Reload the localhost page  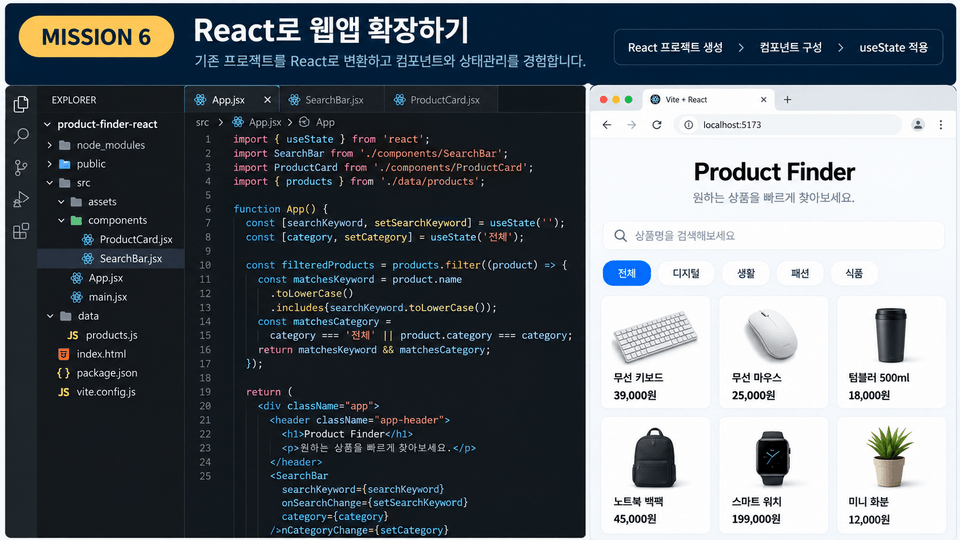(x=656, y=125)
